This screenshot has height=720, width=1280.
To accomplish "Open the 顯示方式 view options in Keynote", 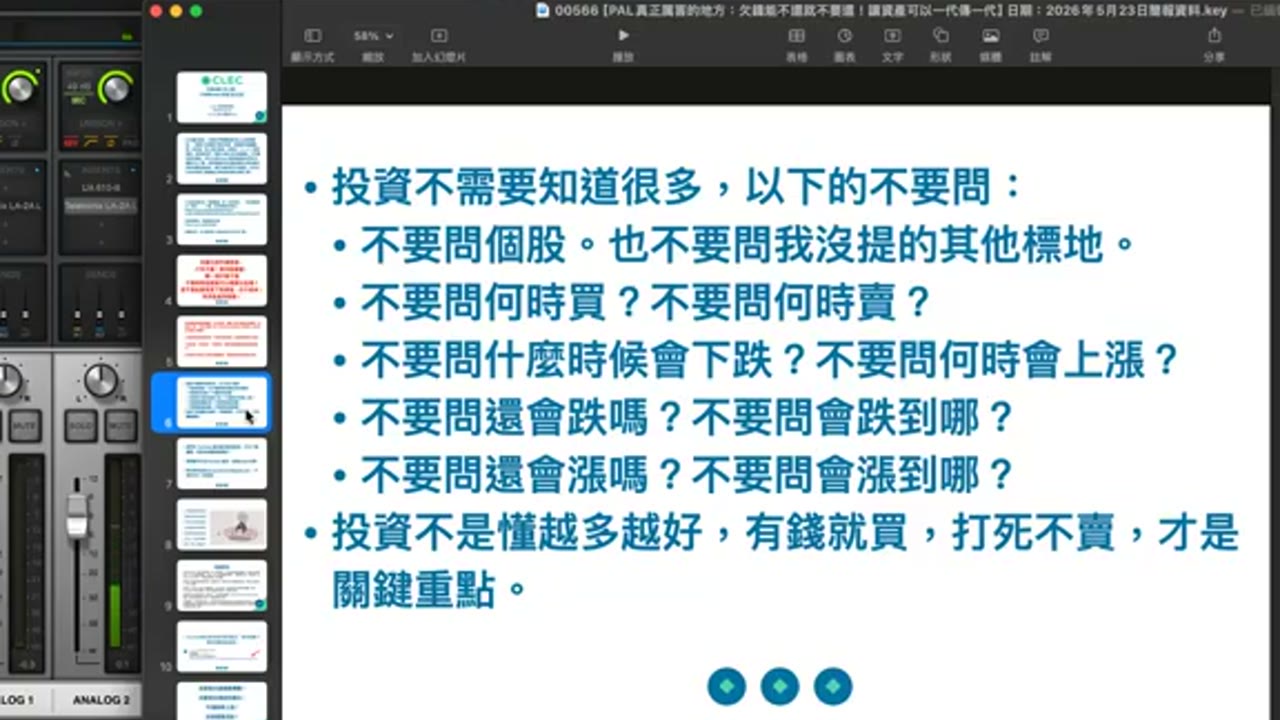I will click(312, 36).
